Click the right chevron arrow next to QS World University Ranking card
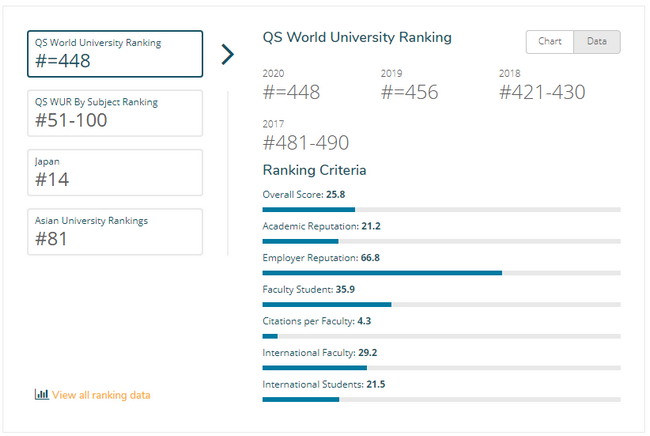This screenshot has height=436, width=650. [228, 54]
